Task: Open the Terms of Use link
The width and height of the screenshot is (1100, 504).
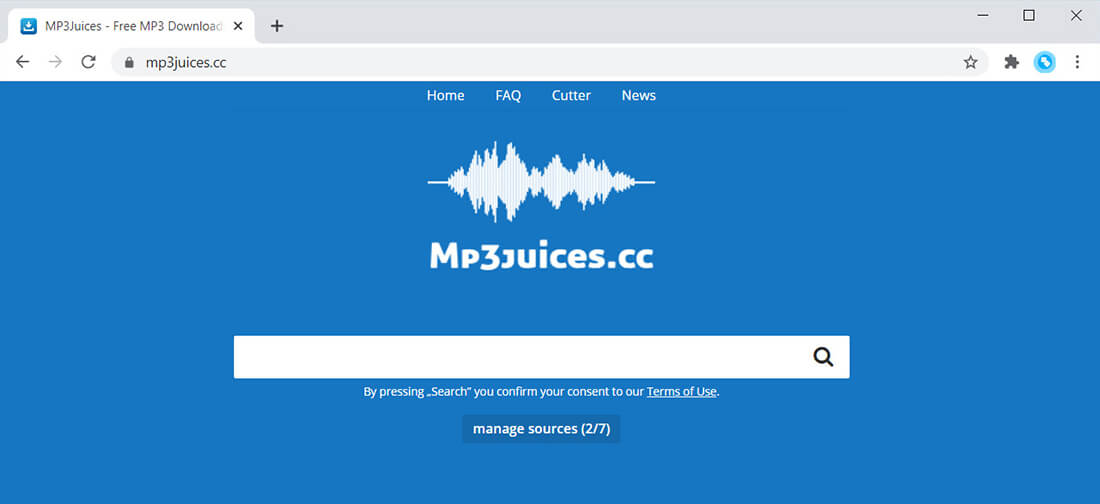Action: [681, 392]
